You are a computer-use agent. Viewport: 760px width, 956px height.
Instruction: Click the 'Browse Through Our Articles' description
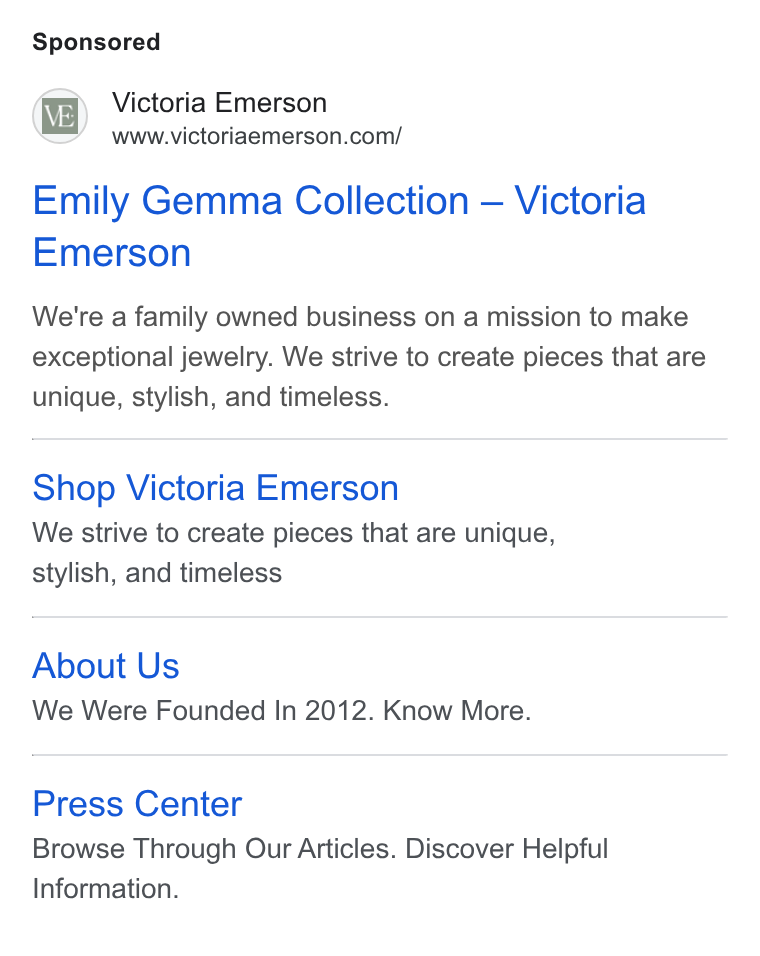tap(215, 849)
